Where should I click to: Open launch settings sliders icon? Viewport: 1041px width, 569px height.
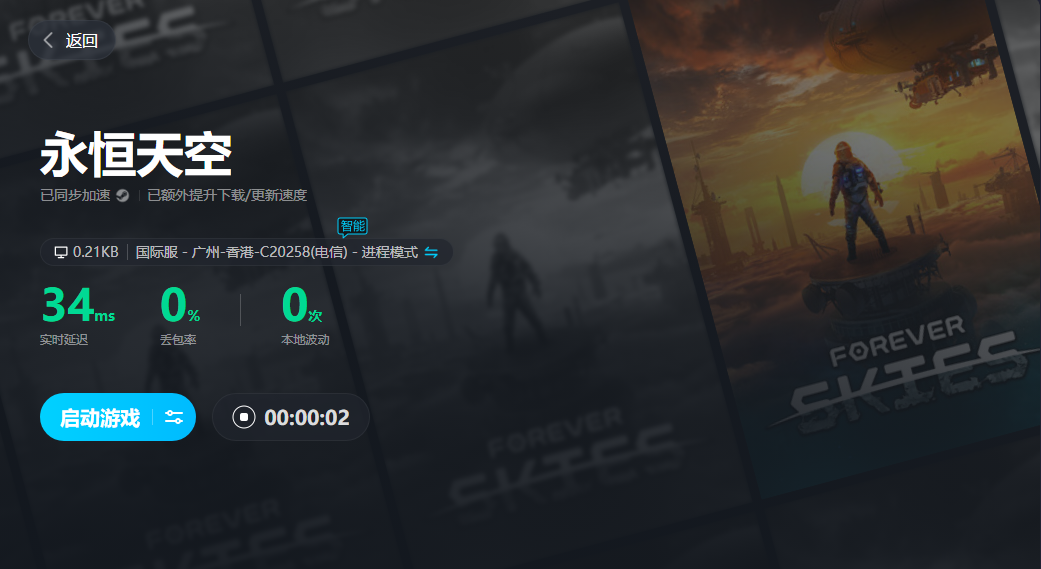coord(174,418)
